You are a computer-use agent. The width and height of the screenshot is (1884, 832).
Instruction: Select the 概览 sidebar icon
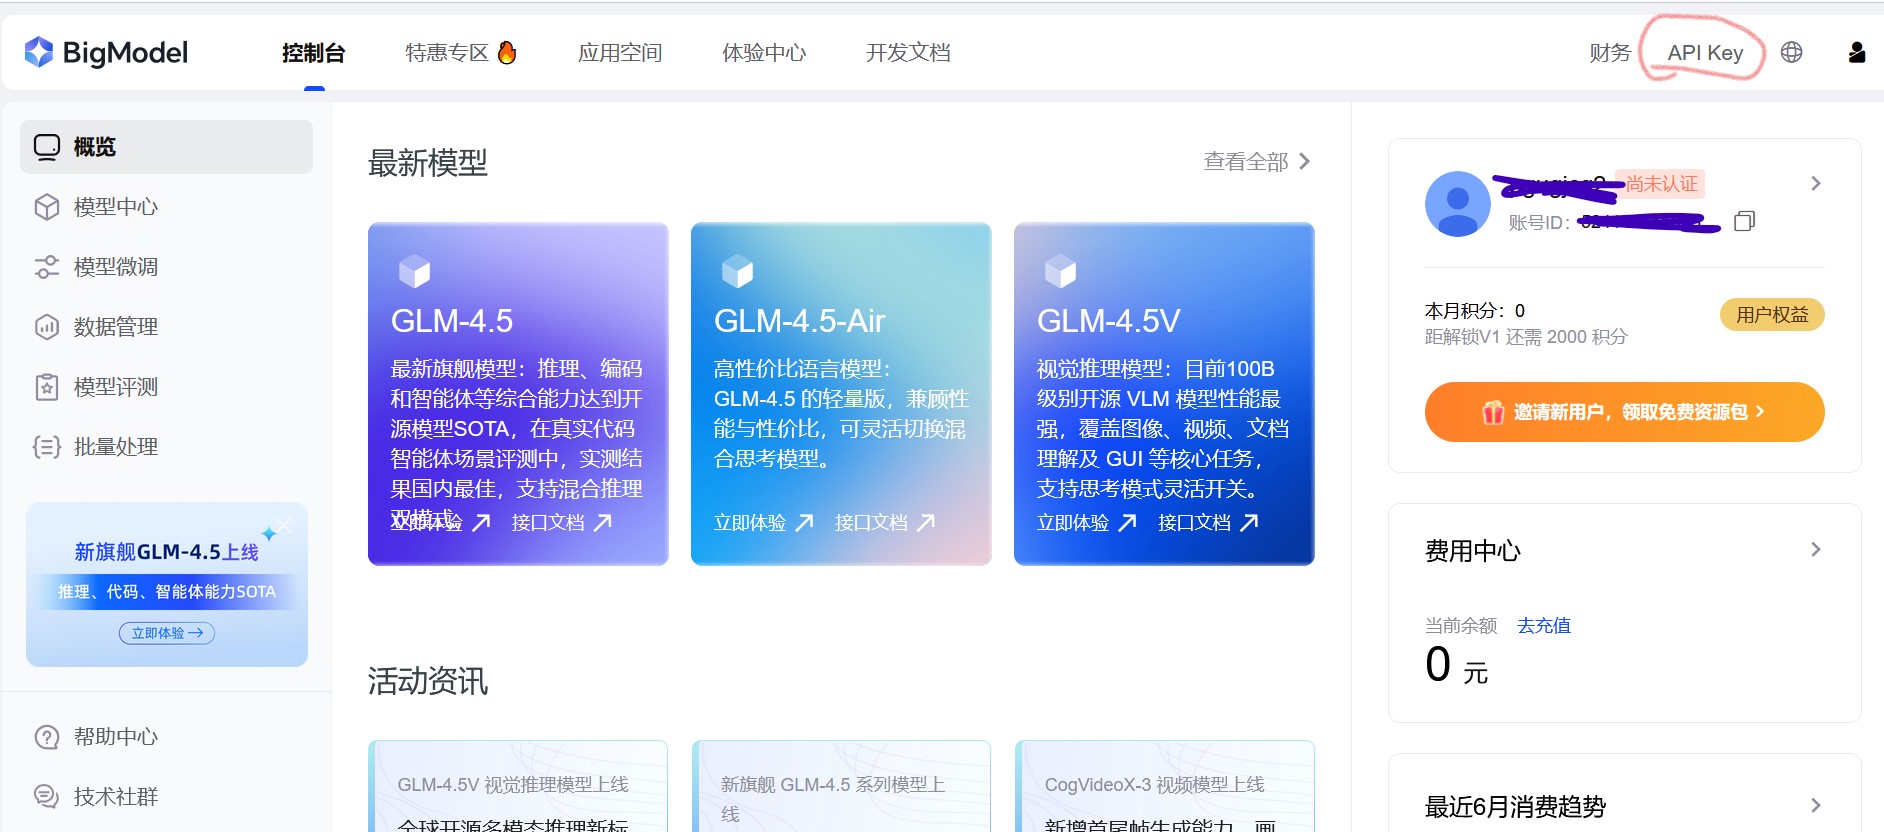coord(47,147)
